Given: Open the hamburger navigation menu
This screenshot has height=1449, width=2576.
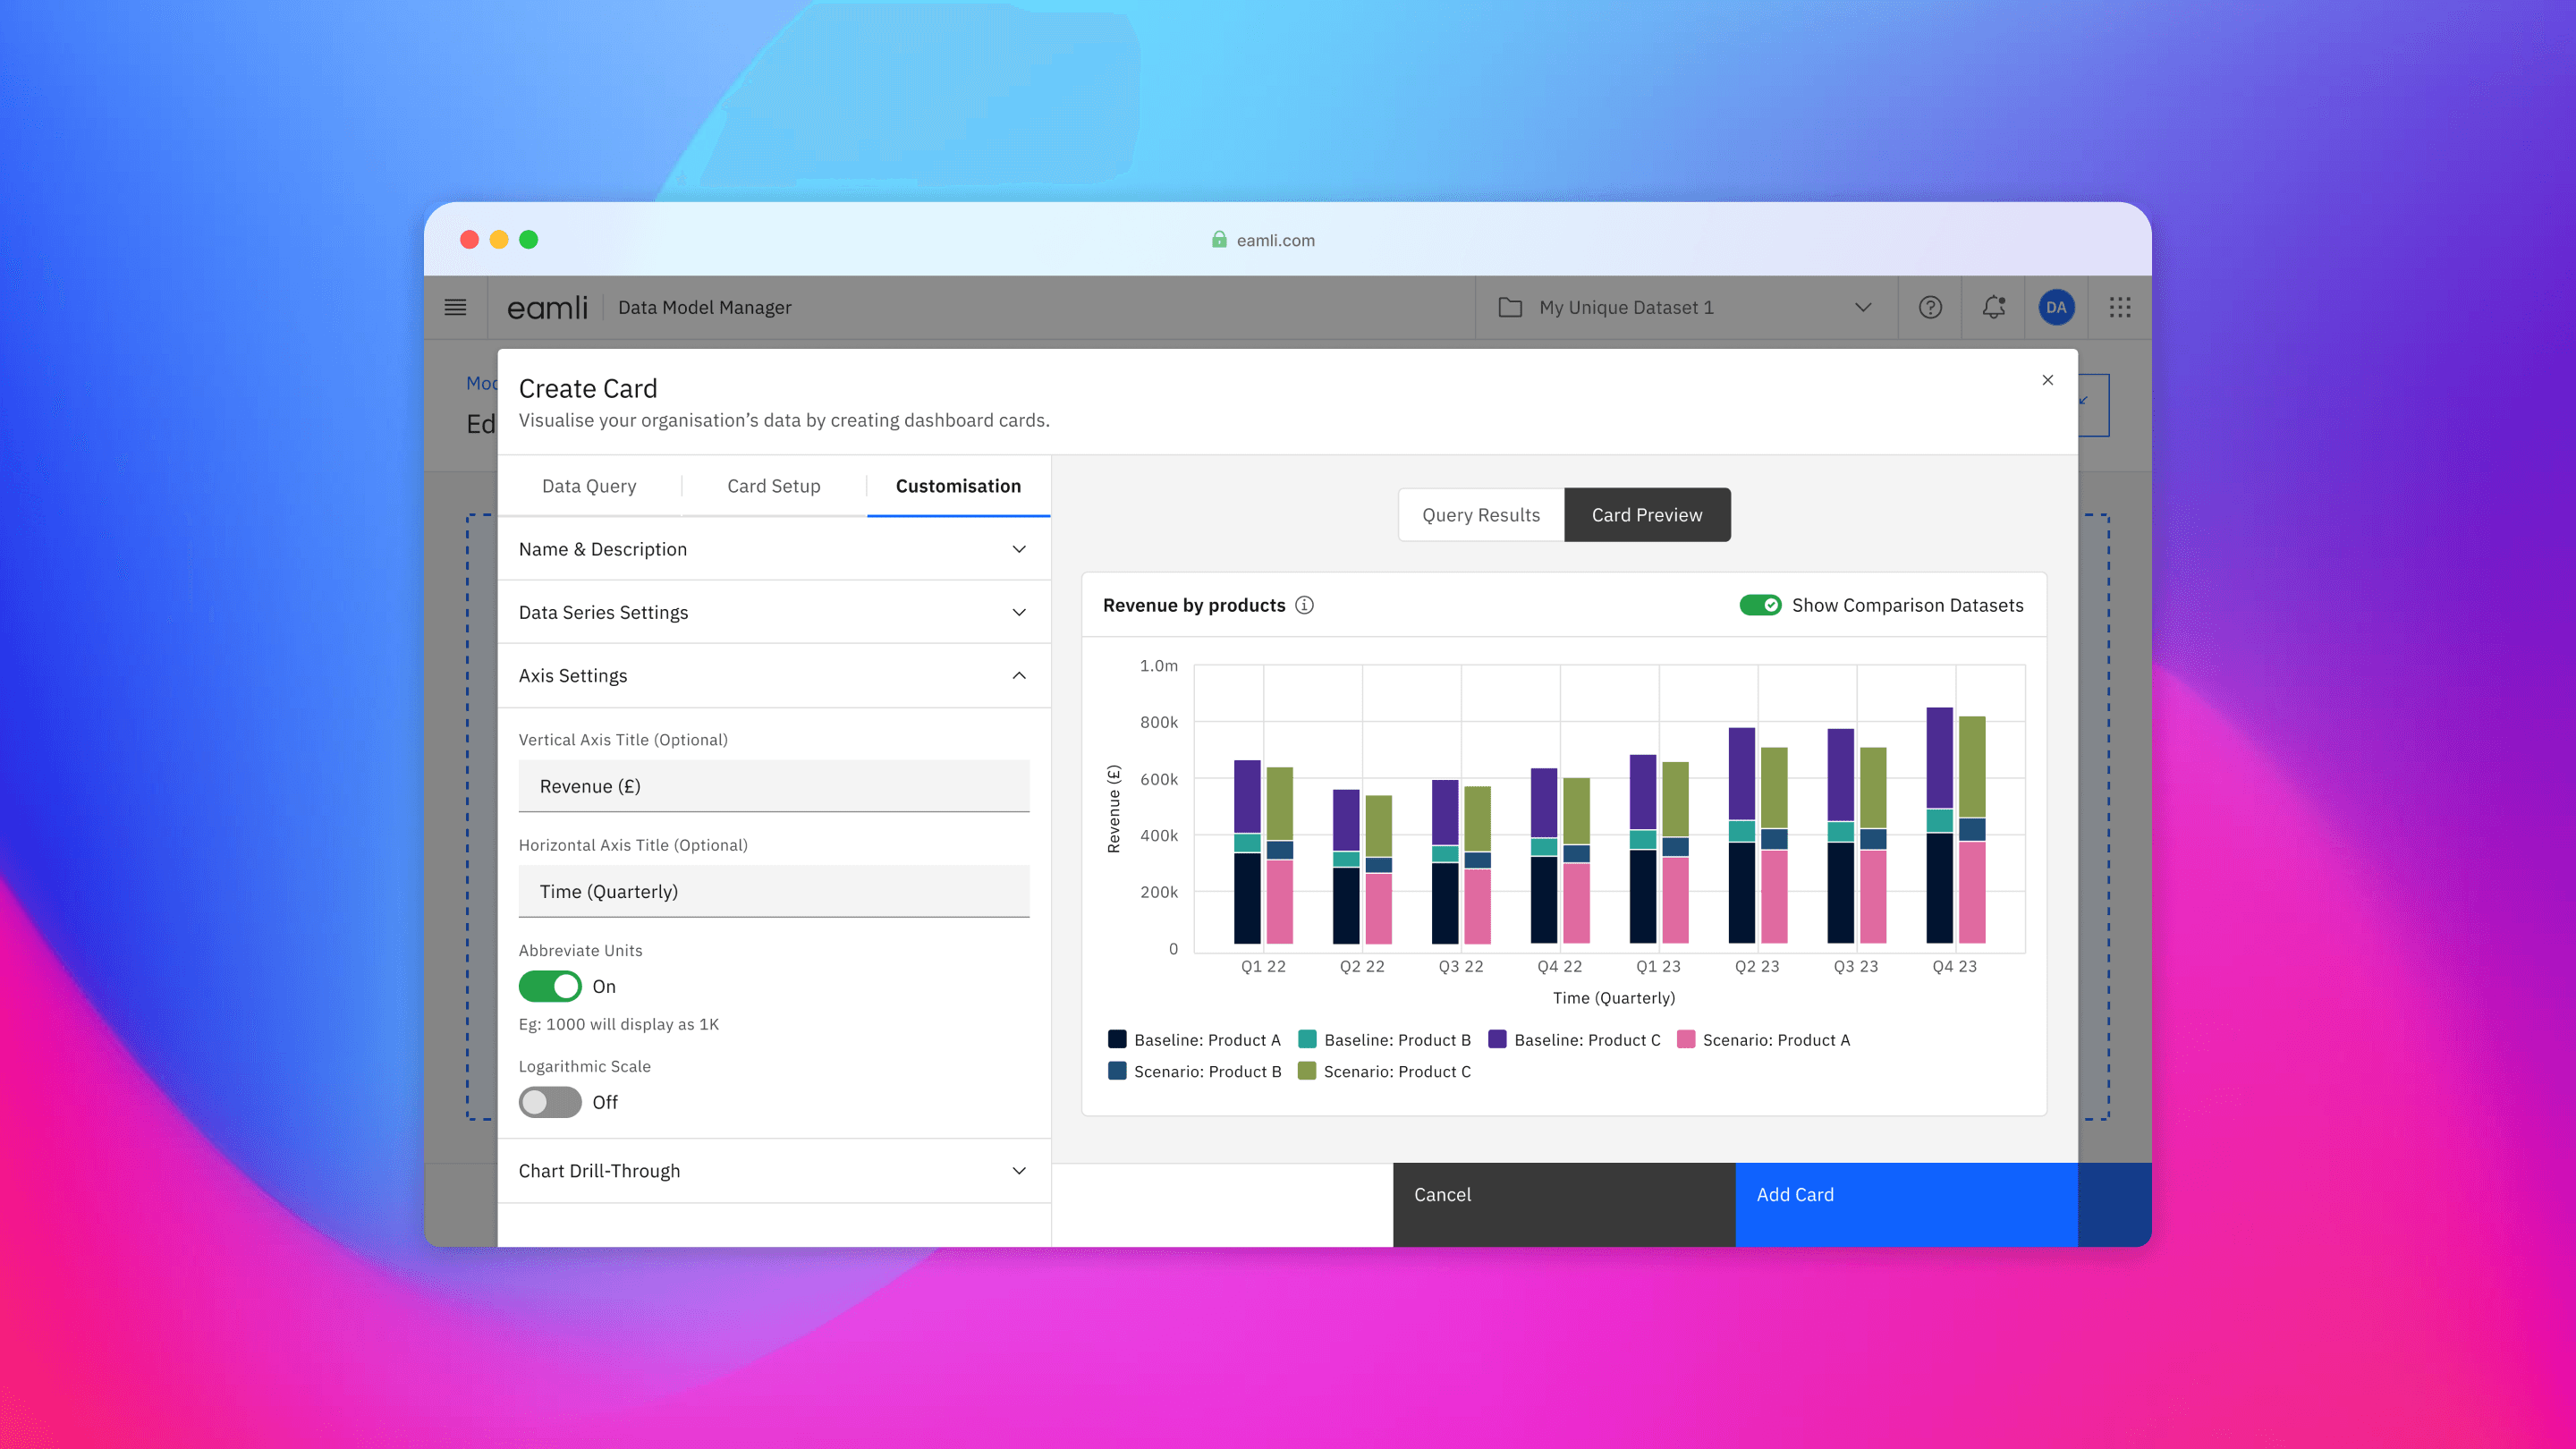Looking at the screenshot, I should (456, 307).
